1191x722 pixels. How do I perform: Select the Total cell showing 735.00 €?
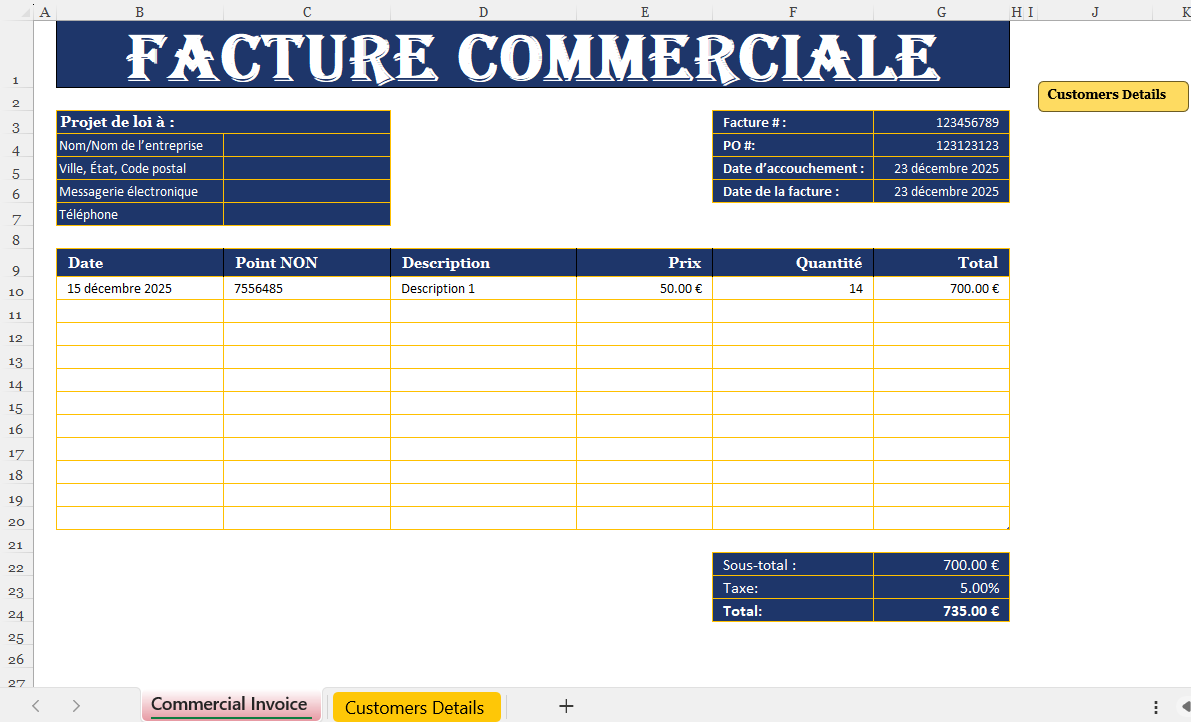941,610
